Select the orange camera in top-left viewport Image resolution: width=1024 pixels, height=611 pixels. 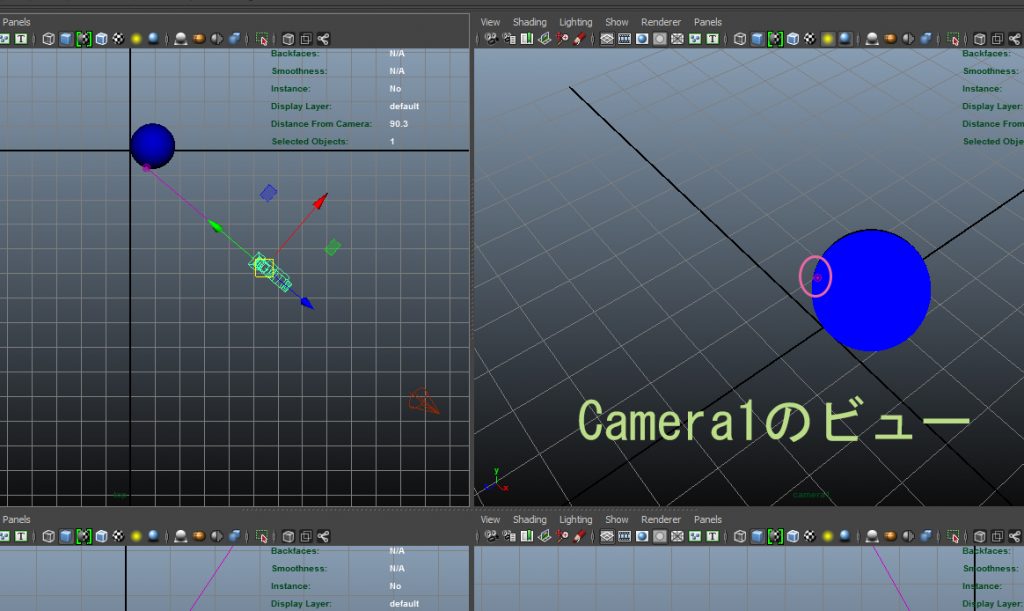click(x=424, y=402)
